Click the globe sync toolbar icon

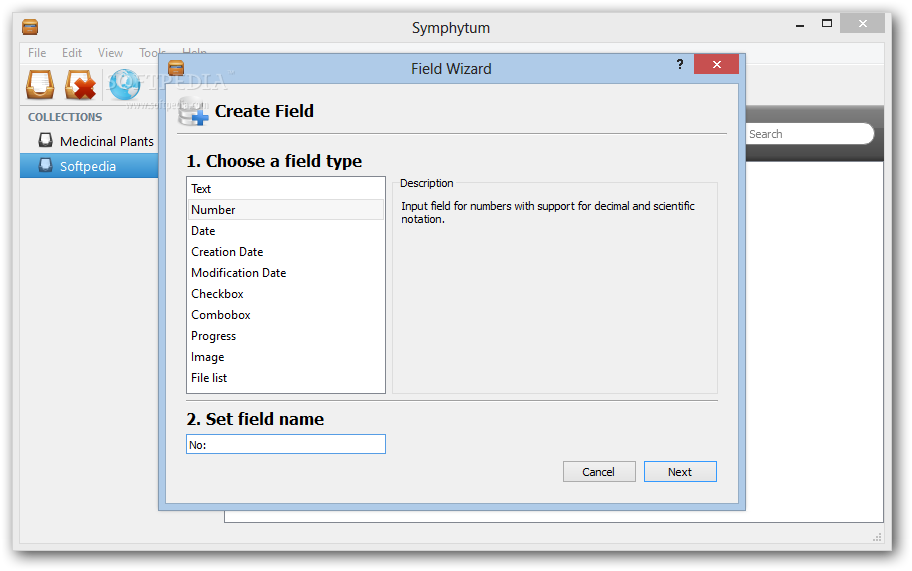point(124,84)
